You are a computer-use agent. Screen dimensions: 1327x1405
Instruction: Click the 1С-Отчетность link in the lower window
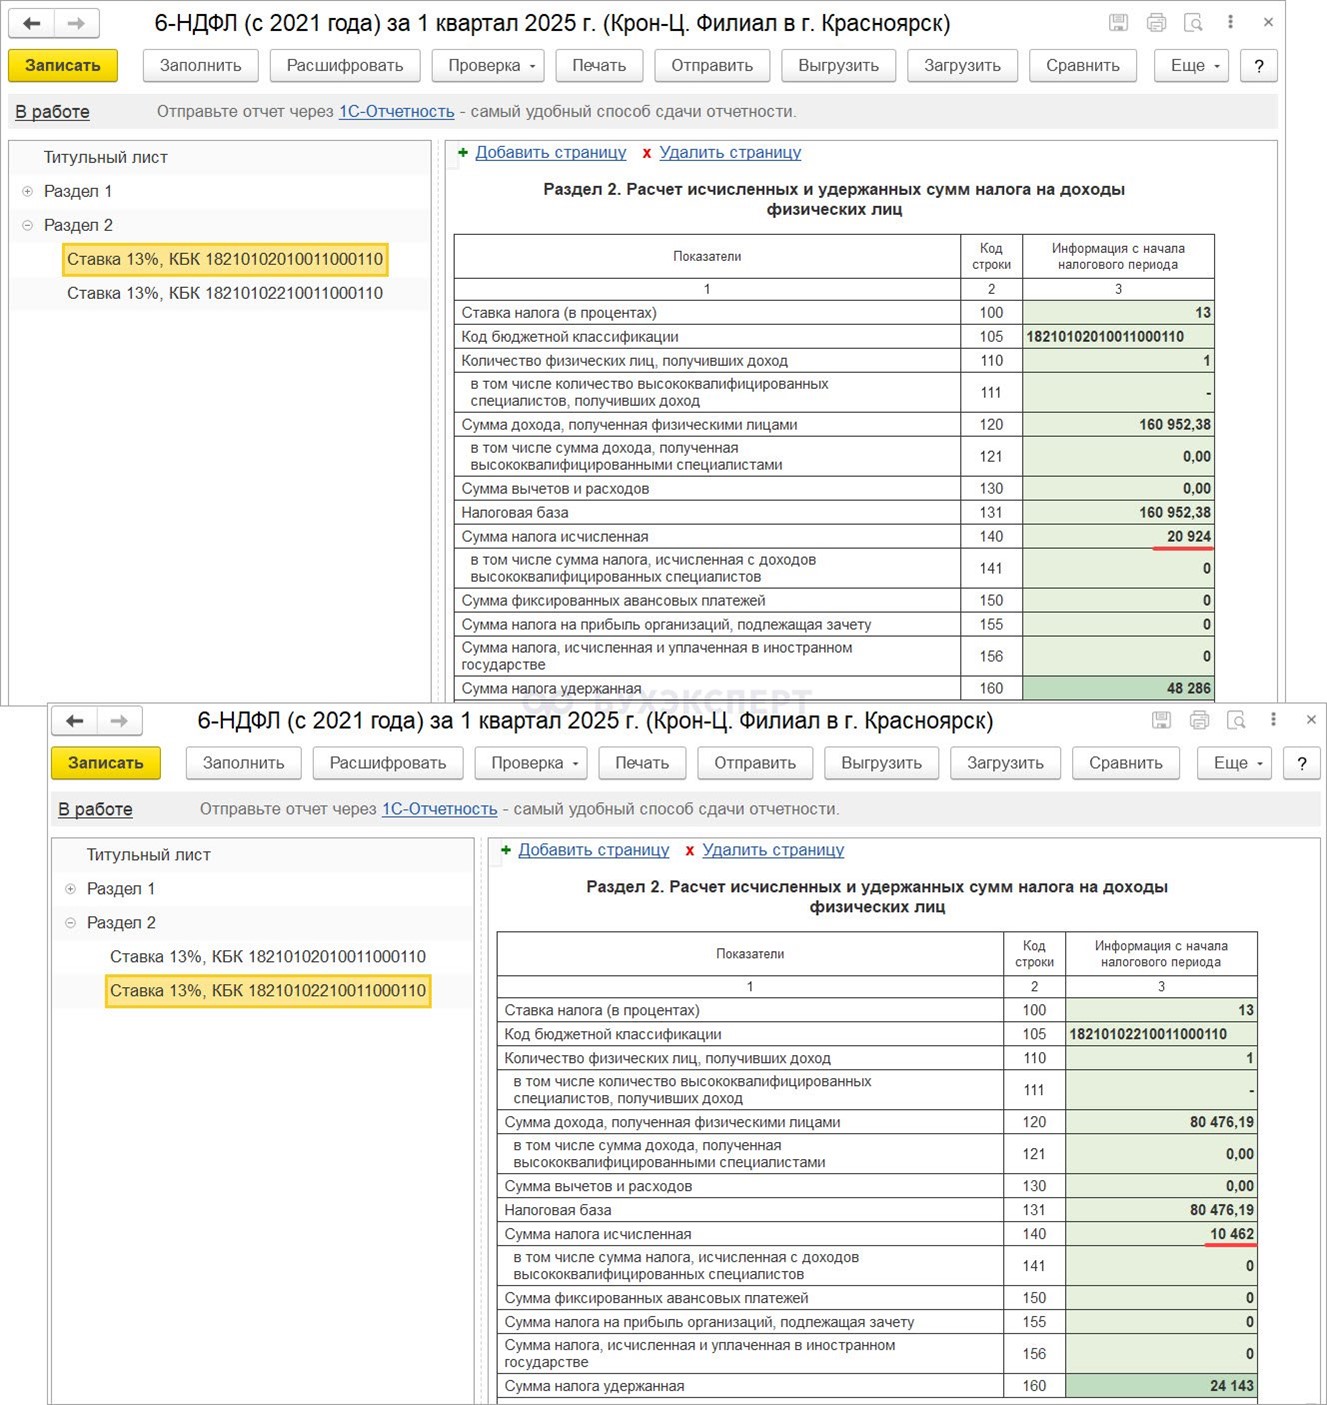pos(439,809)
